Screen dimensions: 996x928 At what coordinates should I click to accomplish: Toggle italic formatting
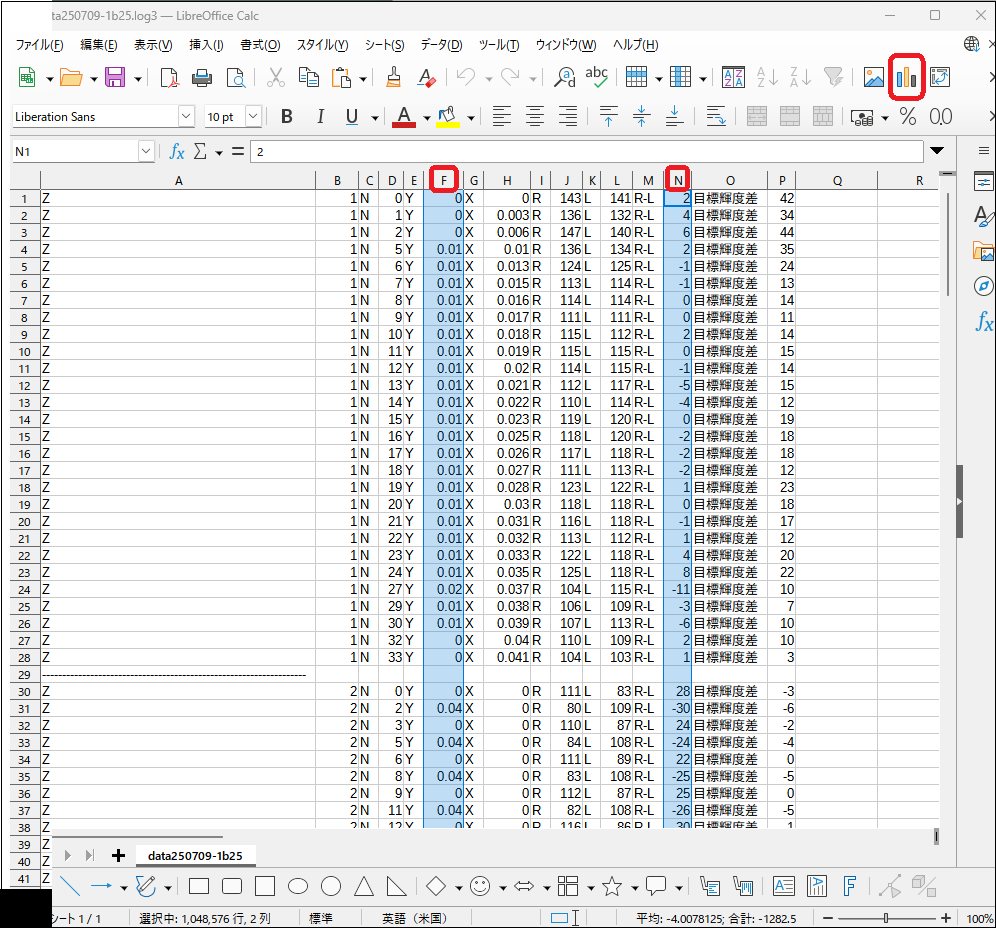point(320,117)
